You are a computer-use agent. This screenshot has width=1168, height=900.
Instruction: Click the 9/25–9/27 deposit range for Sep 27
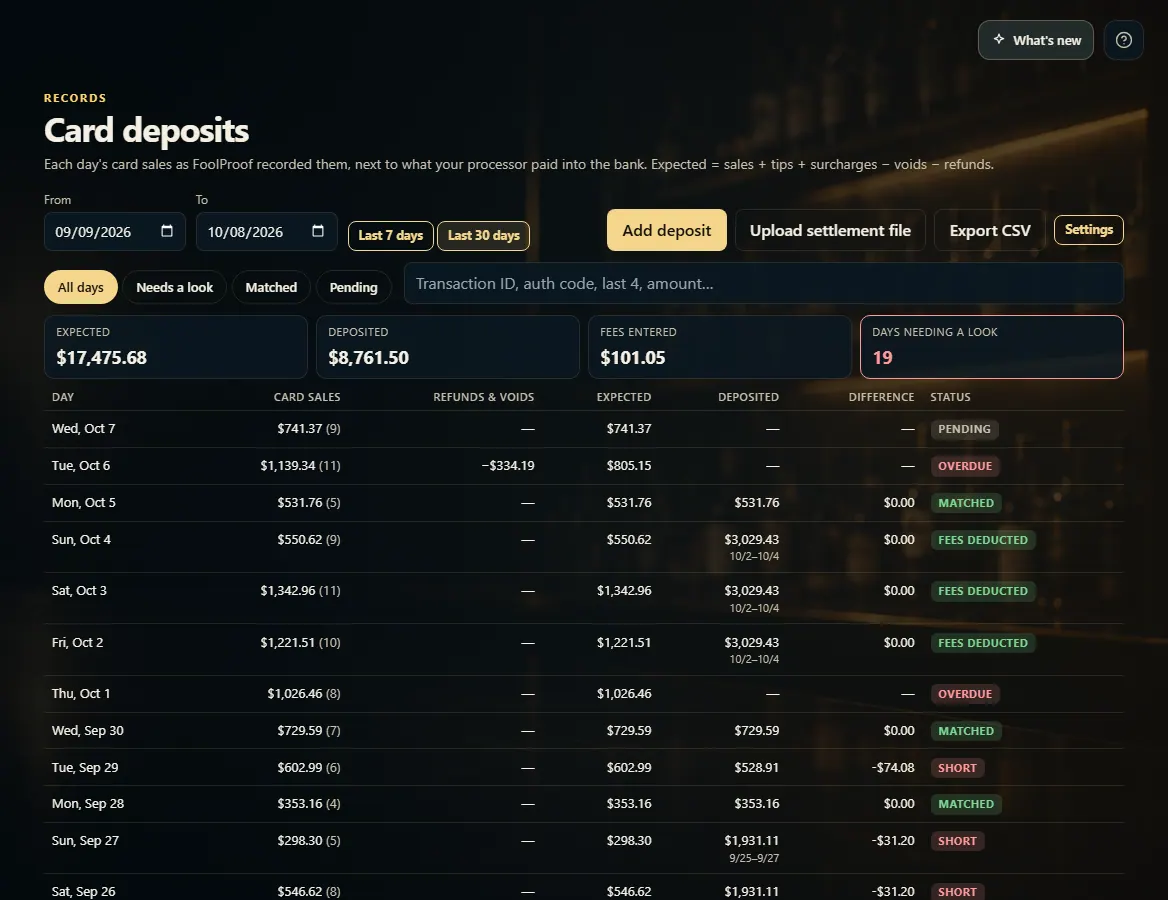(754, 858)
